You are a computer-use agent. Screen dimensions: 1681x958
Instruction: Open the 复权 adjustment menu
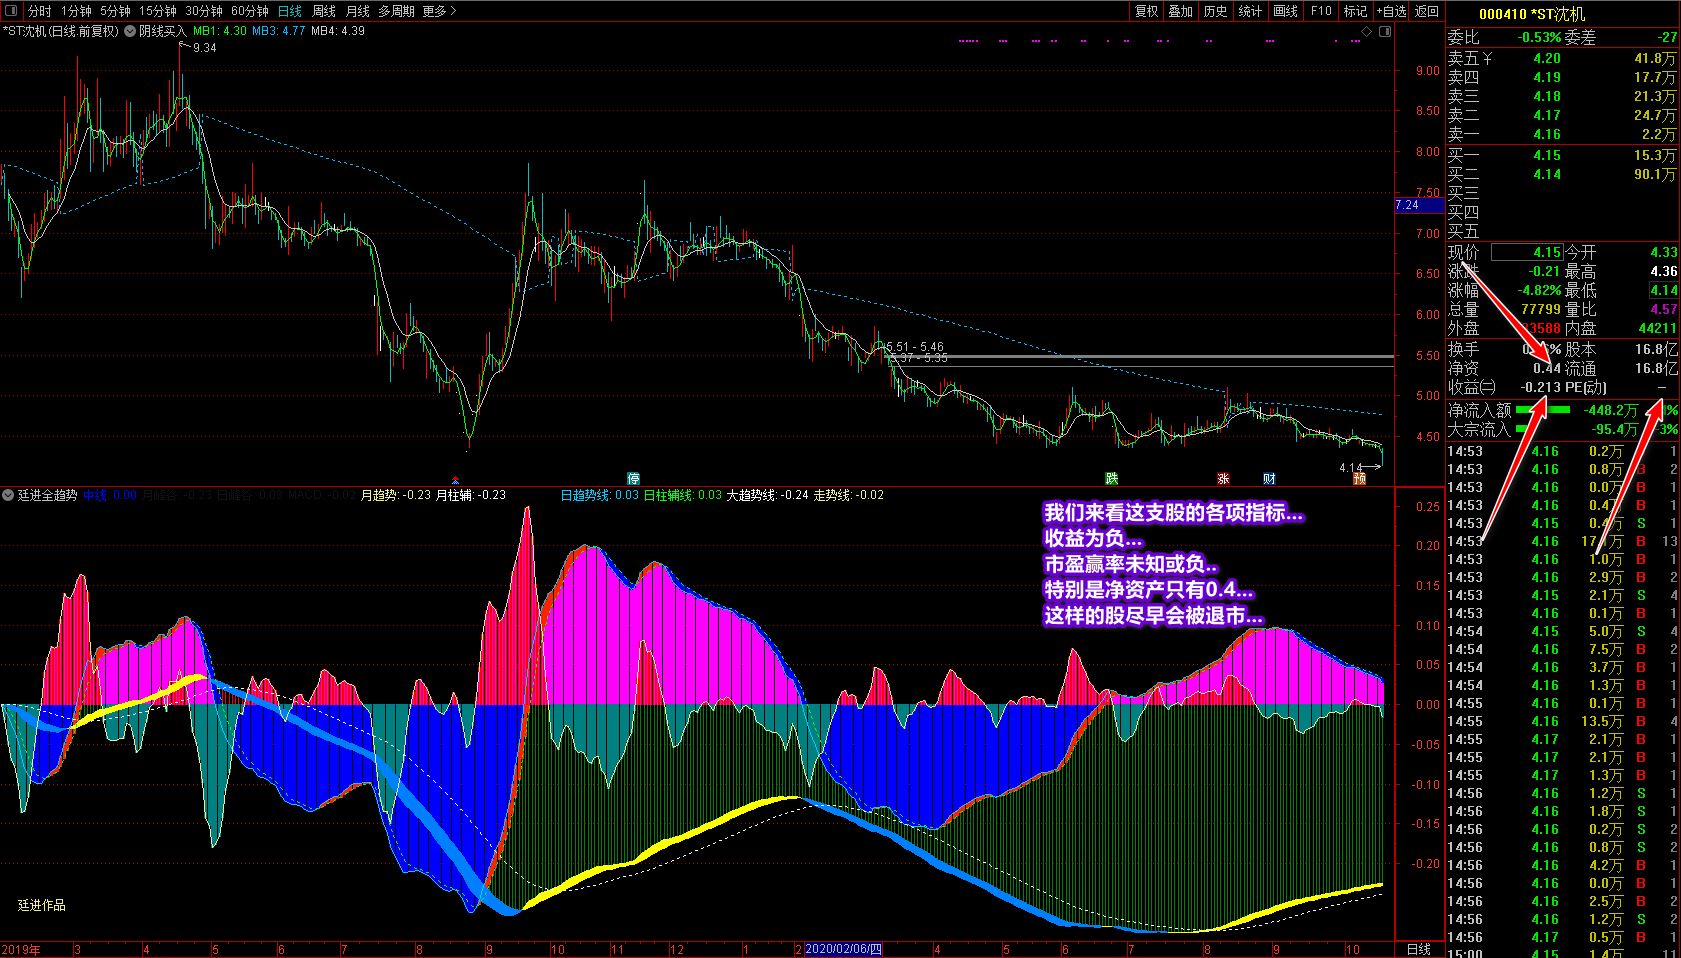1146,11
